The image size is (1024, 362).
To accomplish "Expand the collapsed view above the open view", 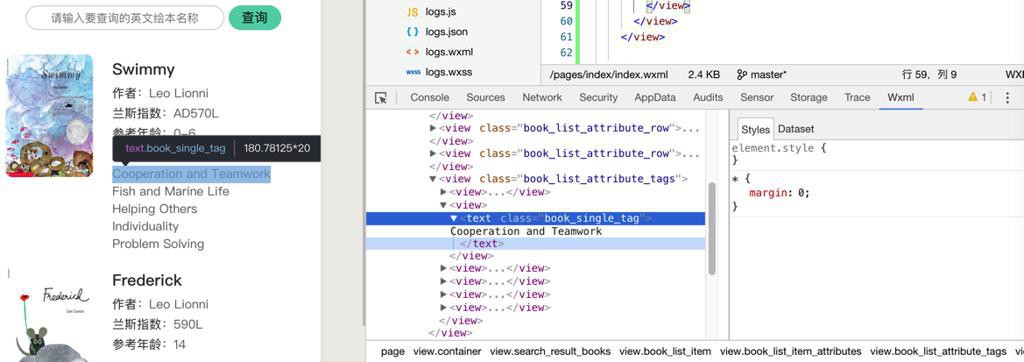I will [x=444, y=192].
